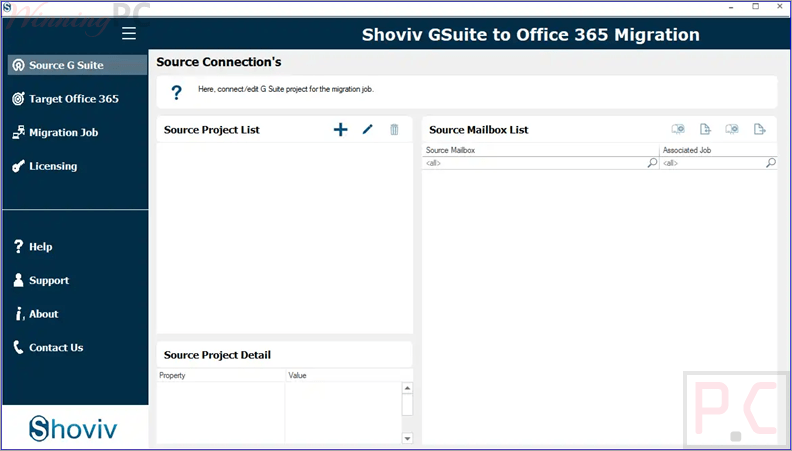Click the blue question mark help icon
This screenshot has width=792, height=451.
pos(176,92)
